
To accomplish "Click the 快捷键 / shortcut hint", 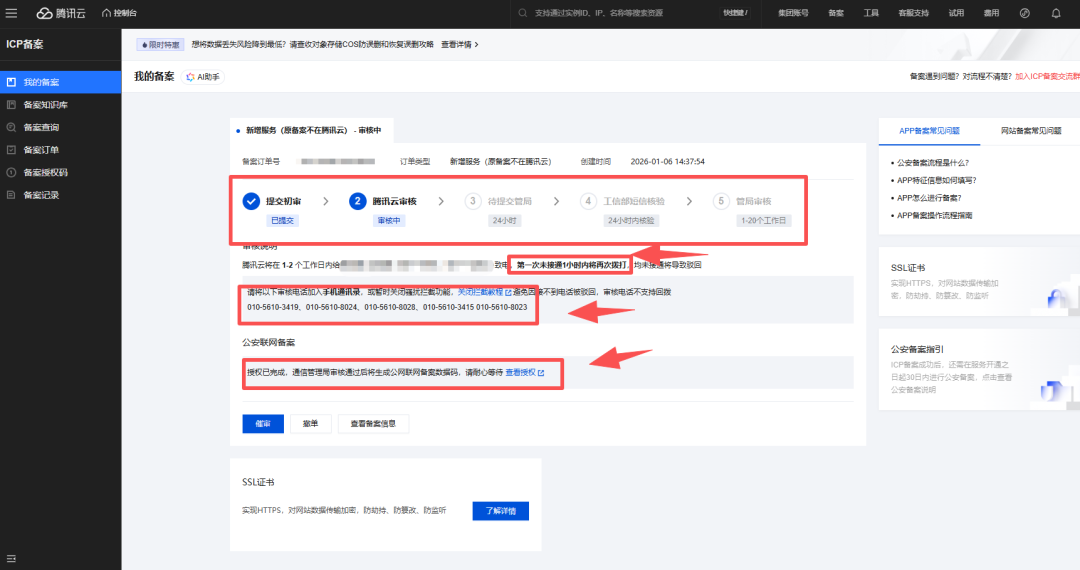I will click(735, 13).
